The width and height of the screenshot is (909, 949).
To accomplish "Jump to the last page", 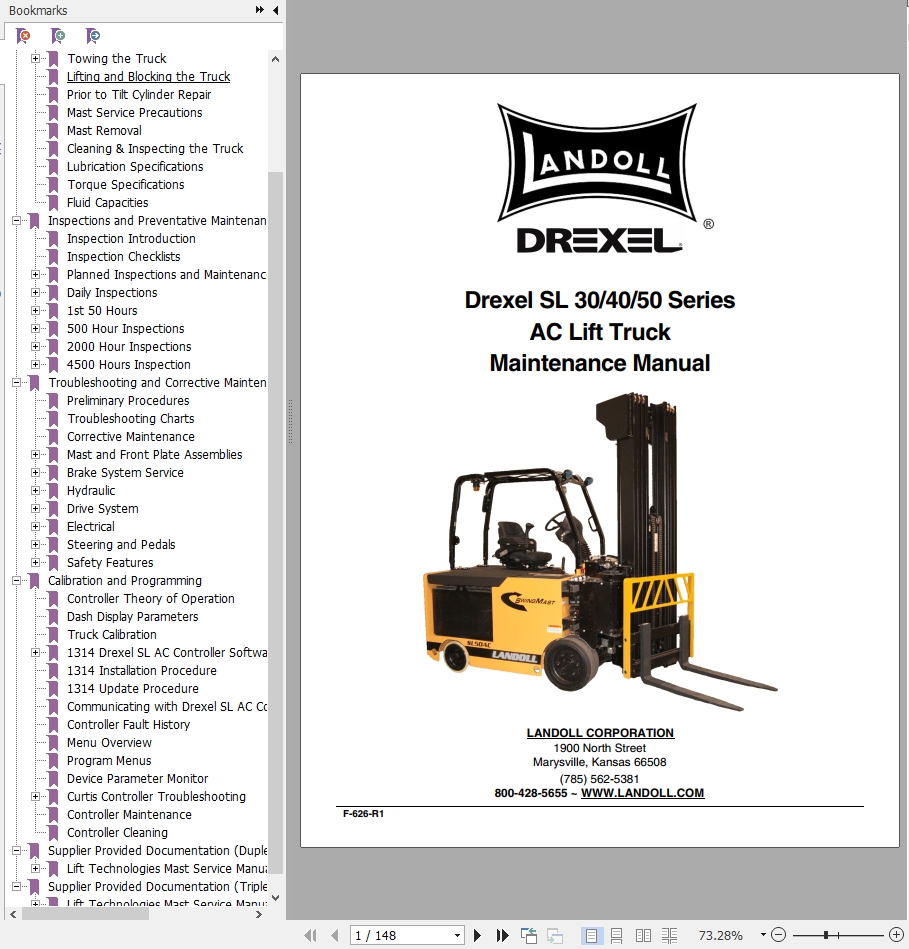I will 502,936.
